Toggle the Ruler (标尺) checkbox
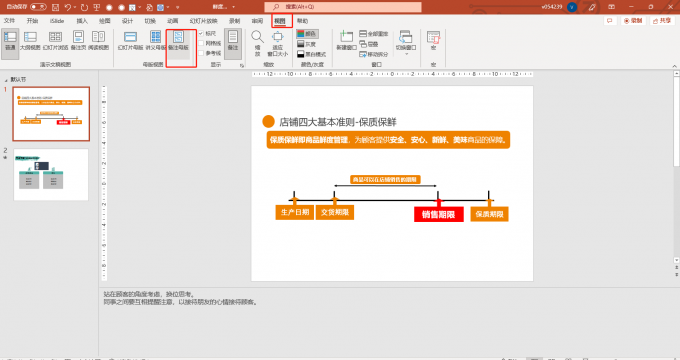This screenshot has width=680, height=360. tap(201, 33)
